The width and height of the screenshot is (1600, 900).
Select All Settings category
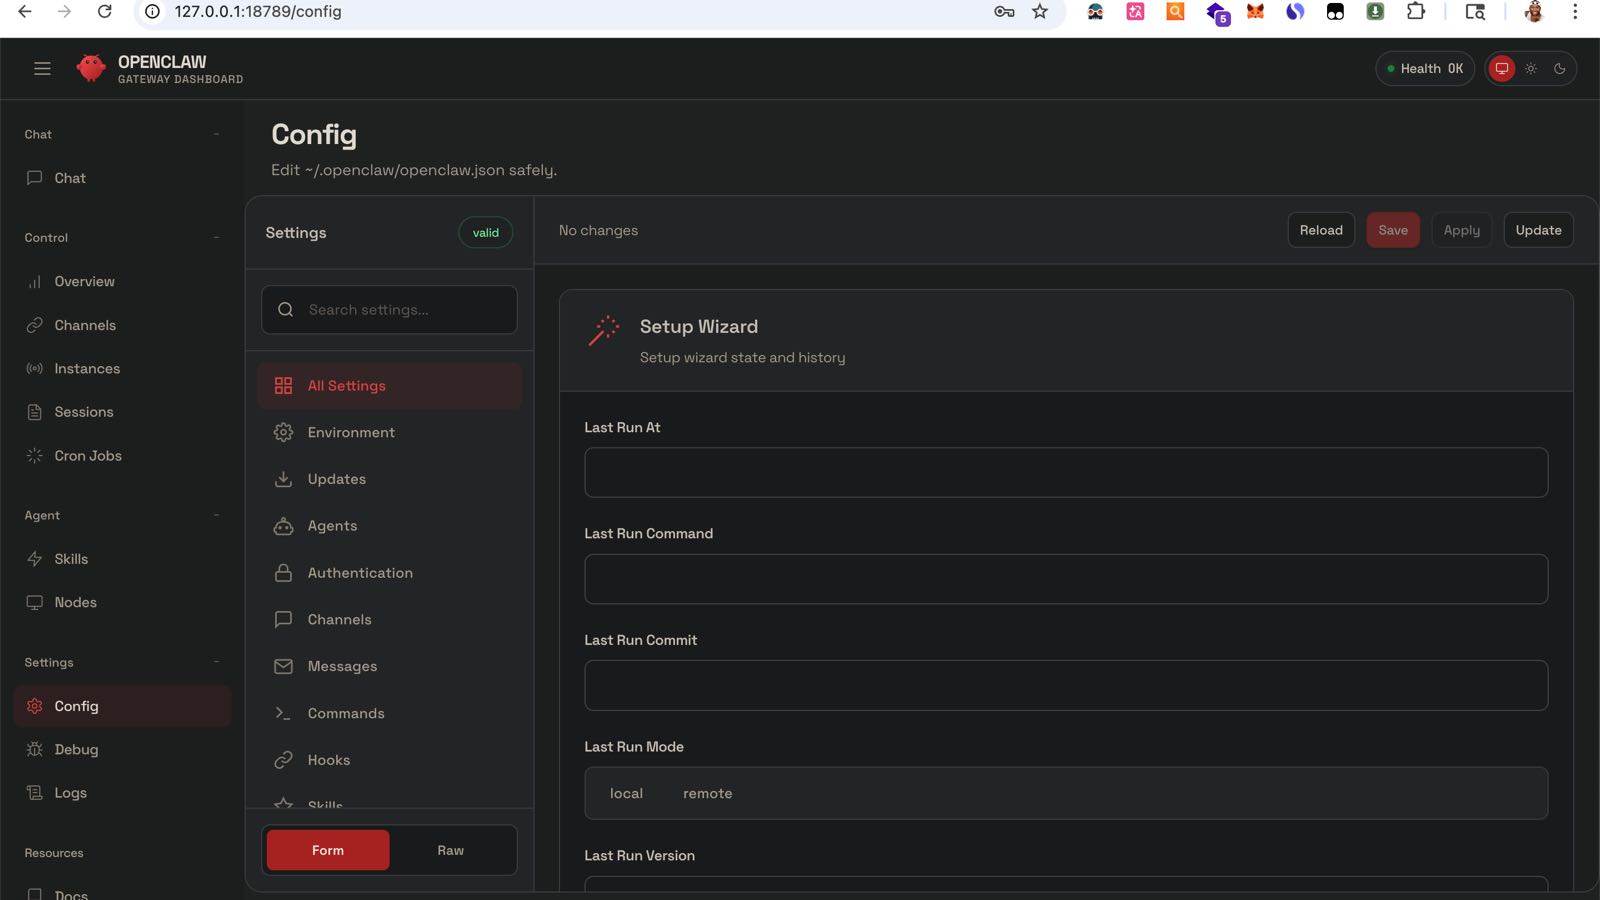(x=346, y=386)
